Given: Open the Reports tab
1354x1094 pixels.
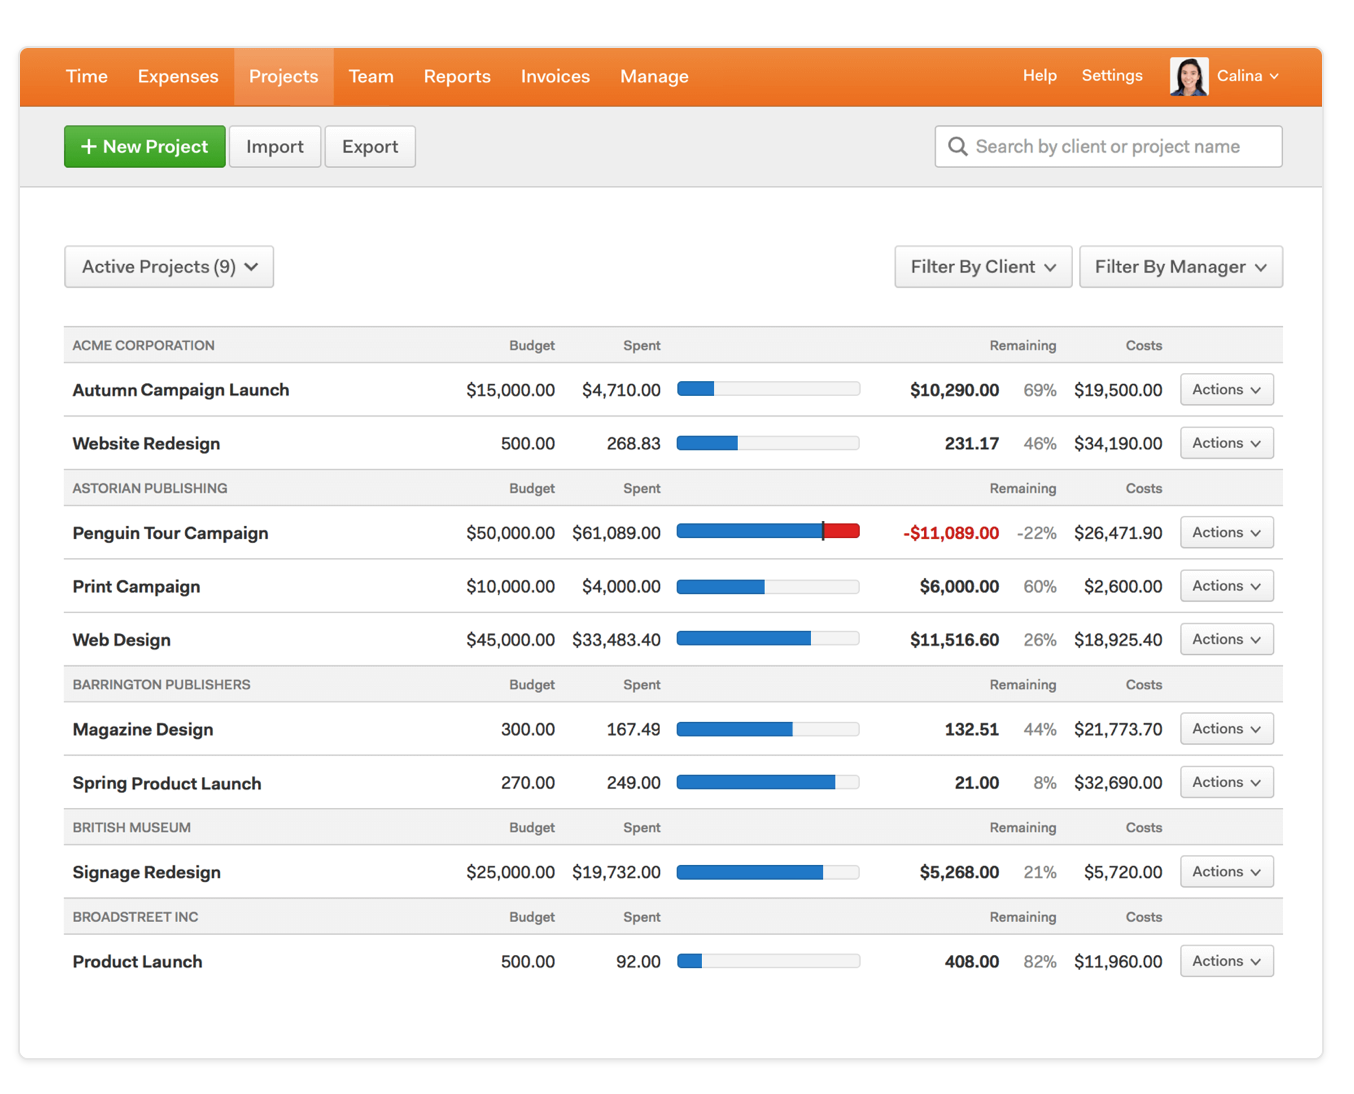Looking at the screenshot, I should [x=457, y=77].
